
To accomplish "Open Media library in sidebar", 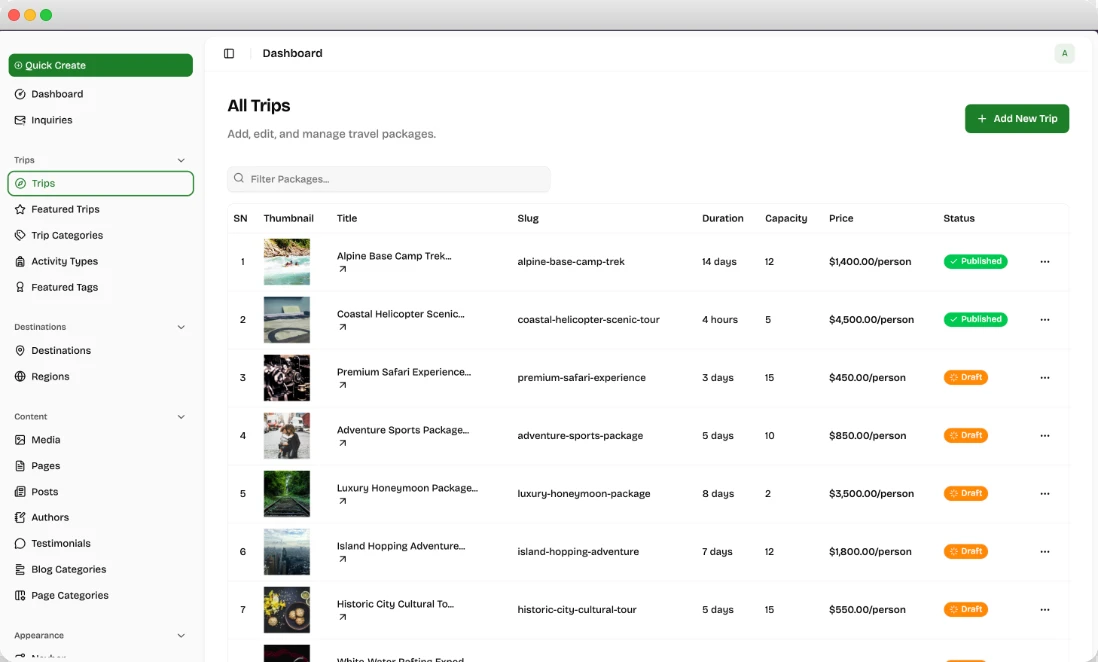I will [x=100, y=440].
